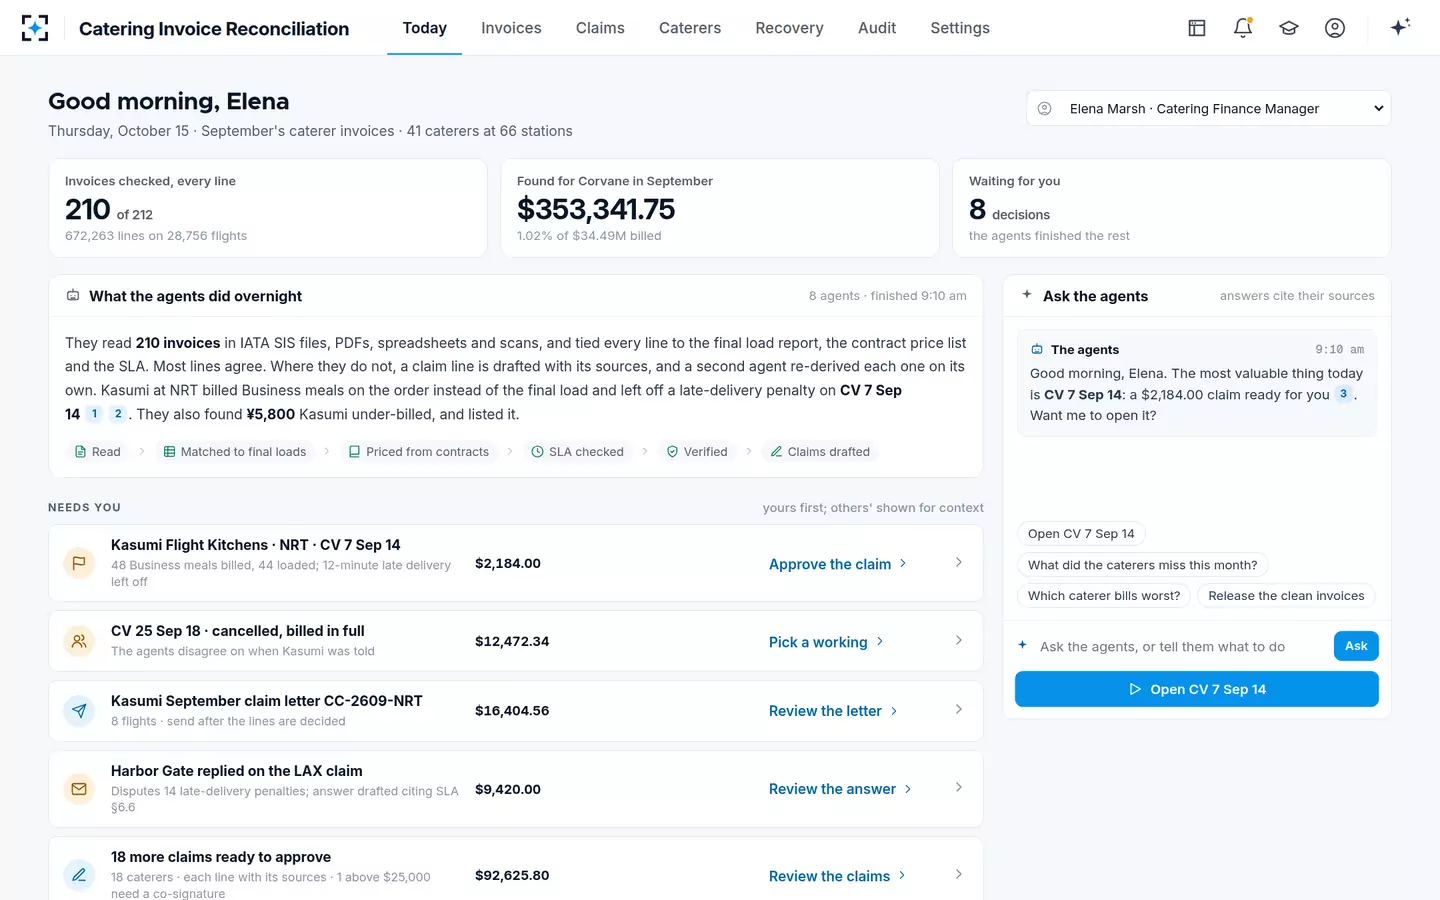Click the Priced from contracts chip
Image resolution: width=1440 pixels, height=900 pixels.
click(x=419, y=452)
